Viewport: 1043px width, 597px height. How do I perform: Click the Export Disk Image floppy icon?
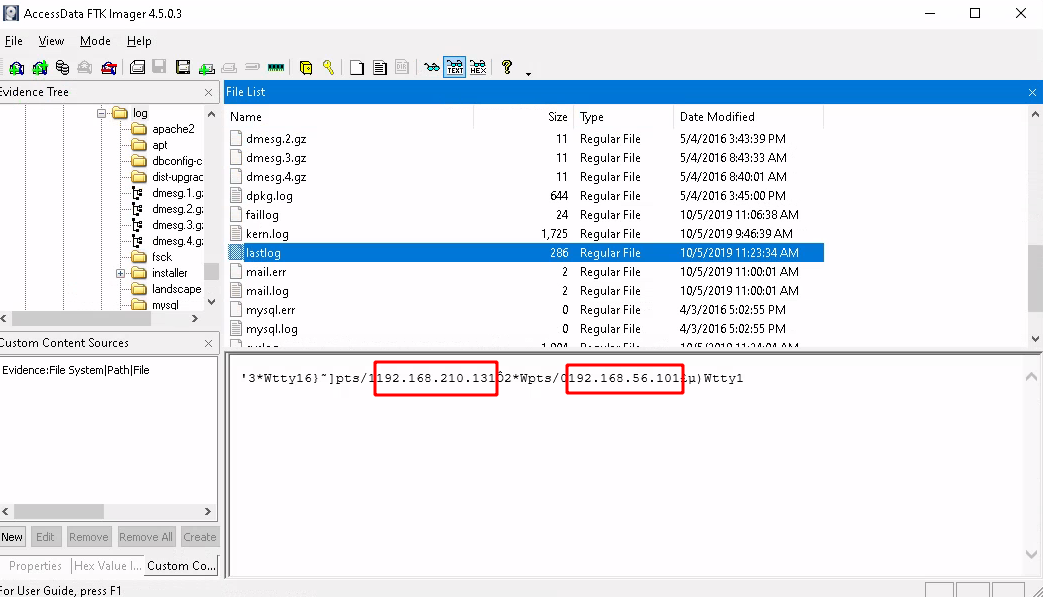[160, 67]
